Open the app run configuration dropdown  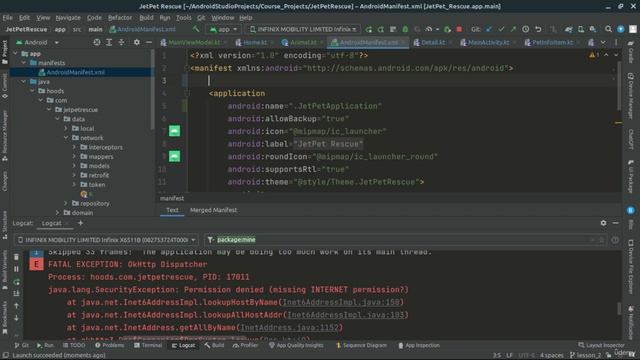pyautogui.click(x=223, y=29)
